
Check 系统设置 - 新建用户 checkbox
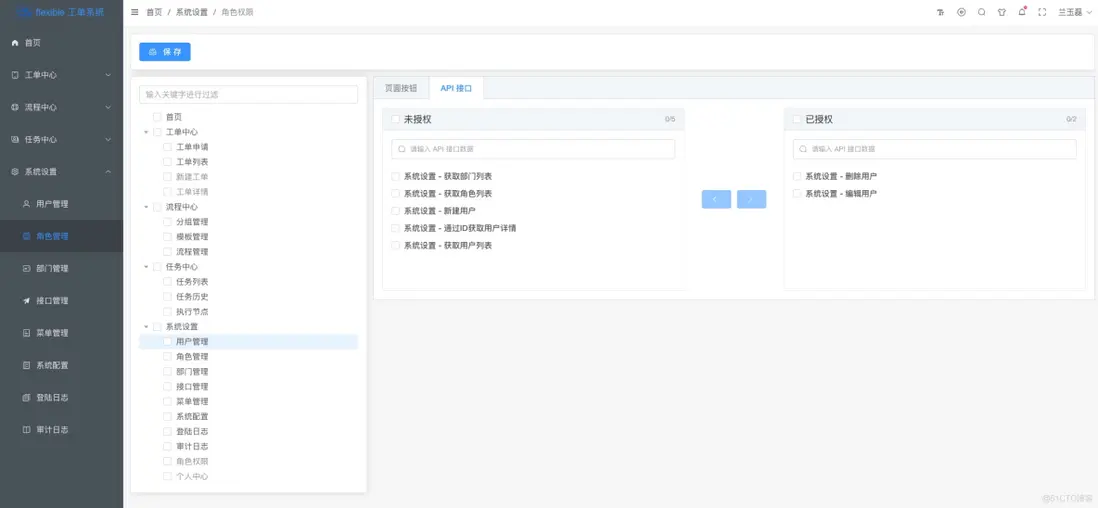point(396,211)
